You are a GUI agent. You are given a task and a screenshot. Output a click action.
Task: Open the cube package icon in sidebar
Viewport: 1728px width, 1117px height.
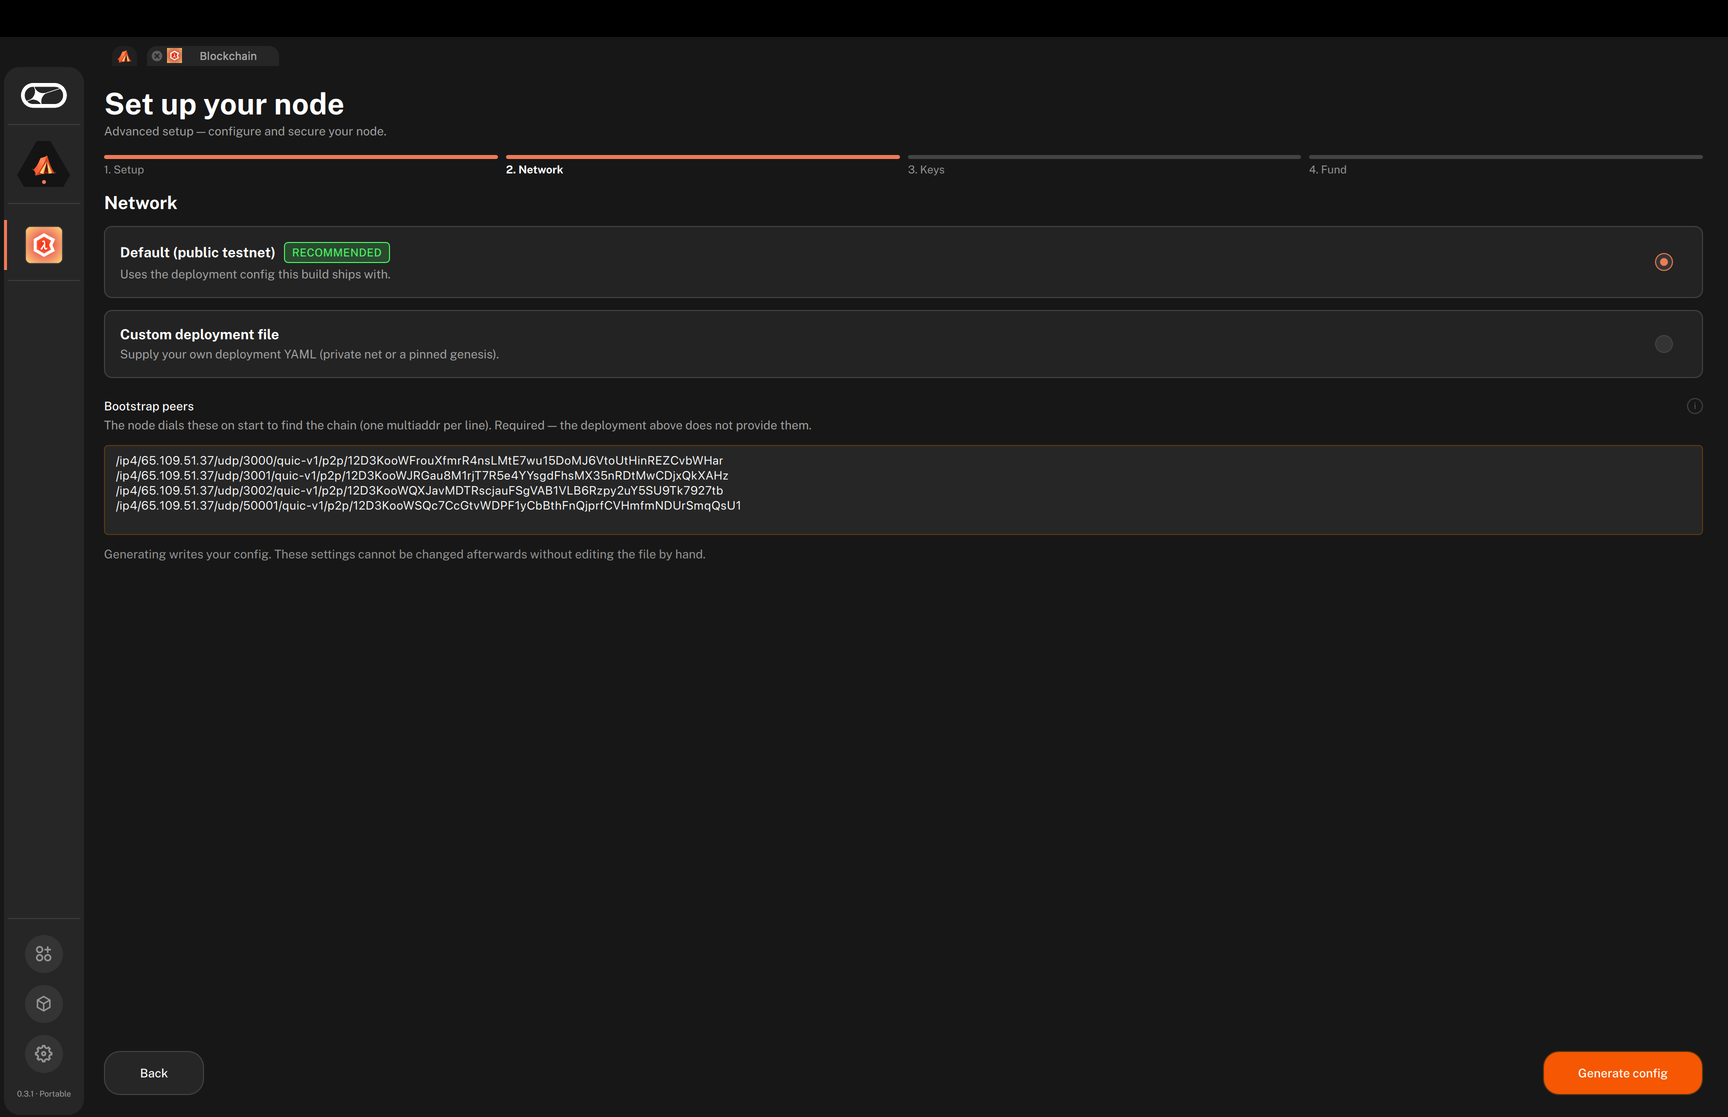click(44, 1004)
